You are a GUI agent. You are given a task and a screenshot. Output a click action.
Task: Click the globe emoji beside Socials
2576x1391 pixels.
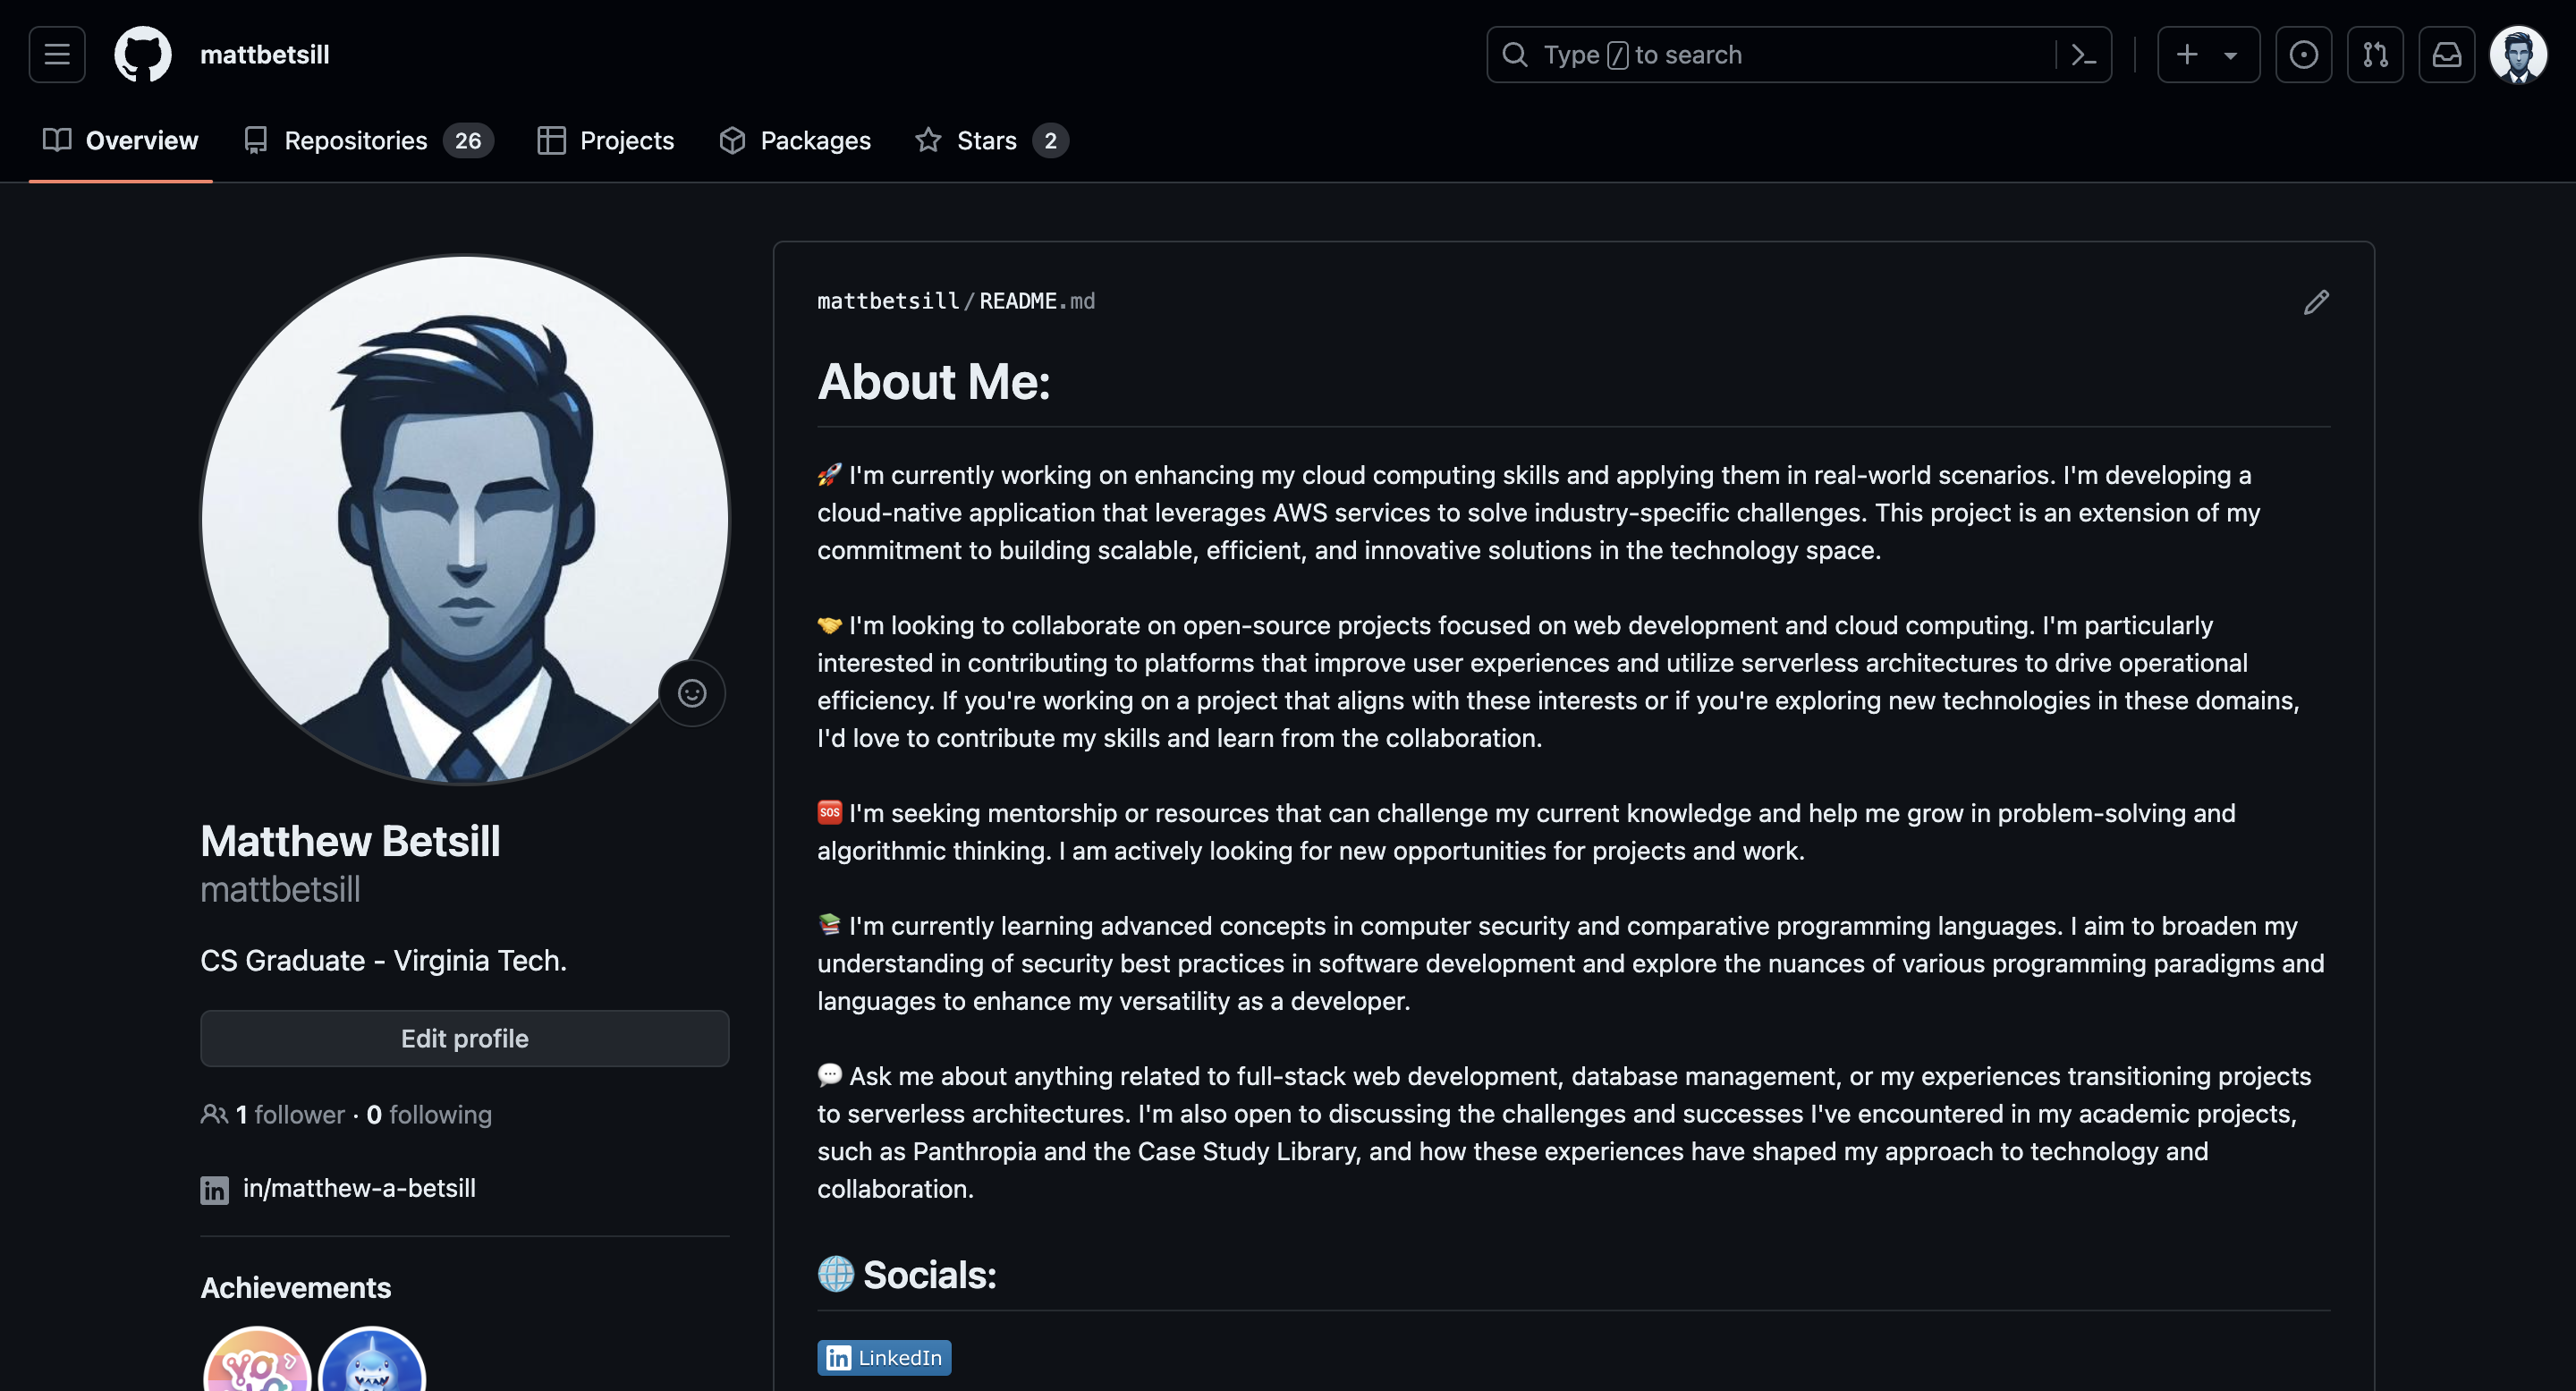pyautogui.click(x=836, y=1274)
